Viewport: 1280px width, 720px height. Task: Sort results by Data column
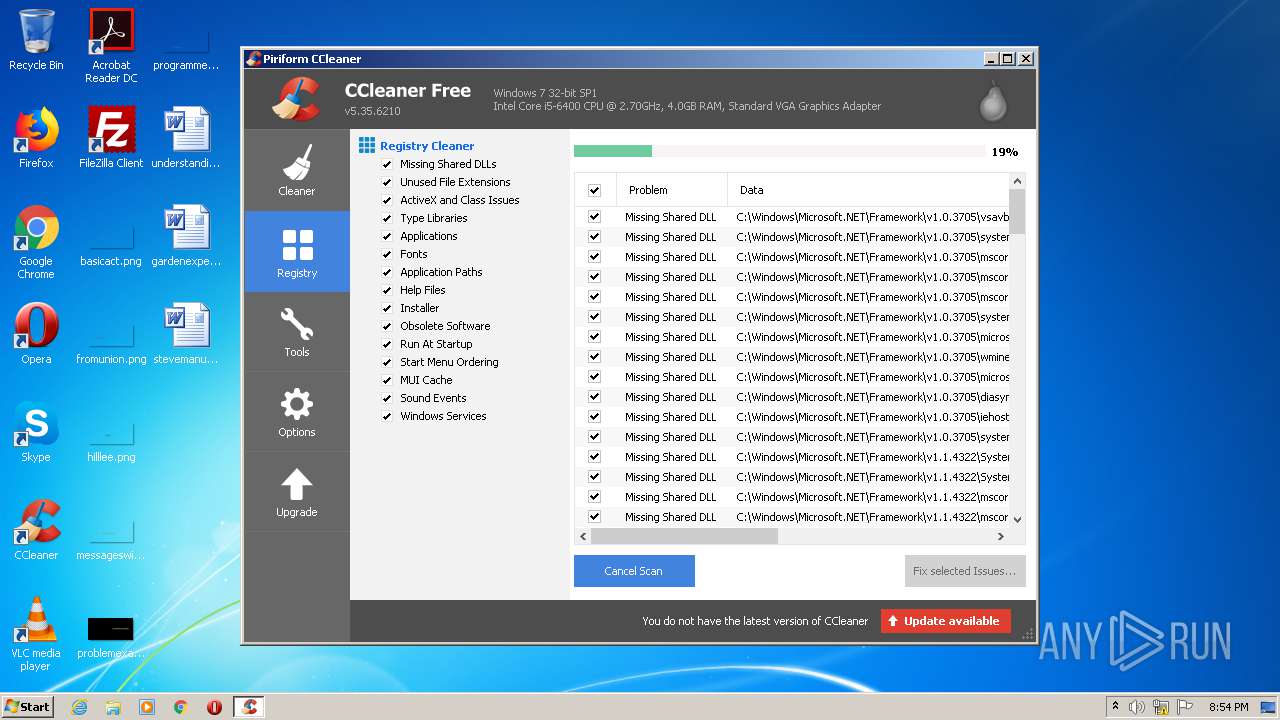point(868,190)
